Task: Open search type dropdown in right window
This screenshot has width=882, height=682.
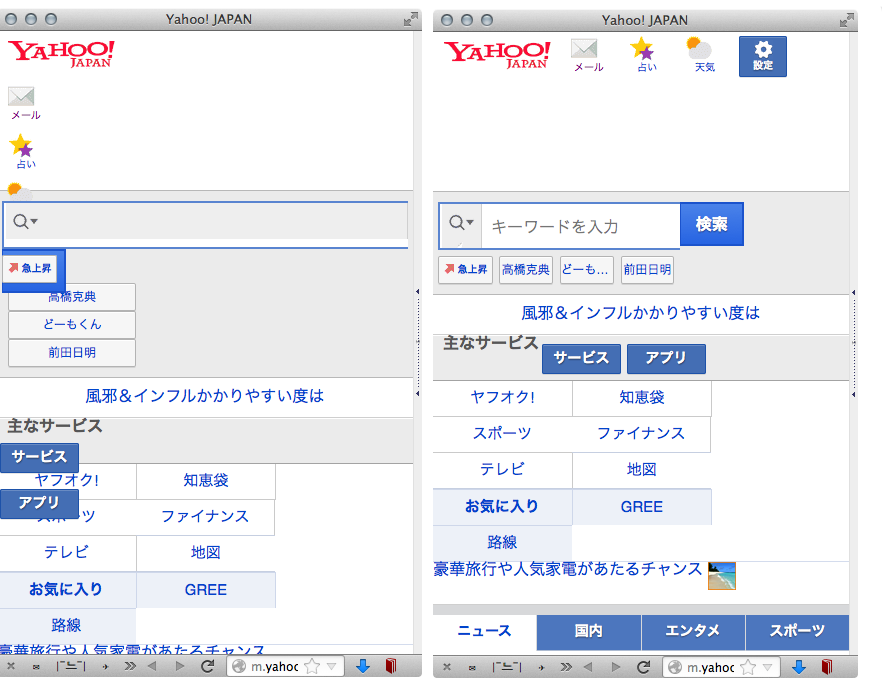Action: tap(461, 223)
